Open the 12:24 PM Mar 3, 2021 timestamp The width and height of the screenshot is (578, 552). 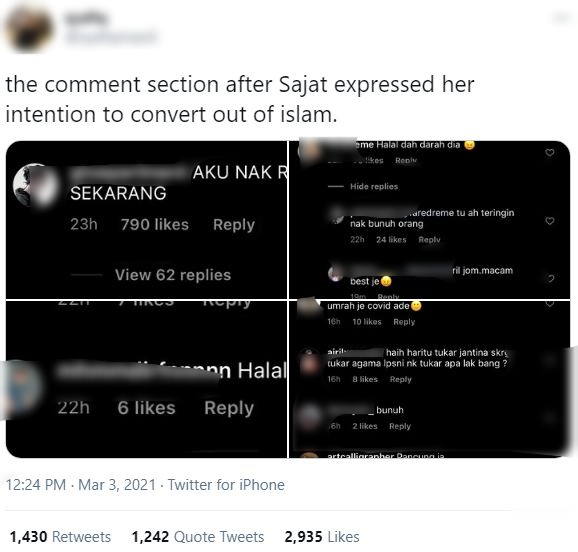coord(81,485)
